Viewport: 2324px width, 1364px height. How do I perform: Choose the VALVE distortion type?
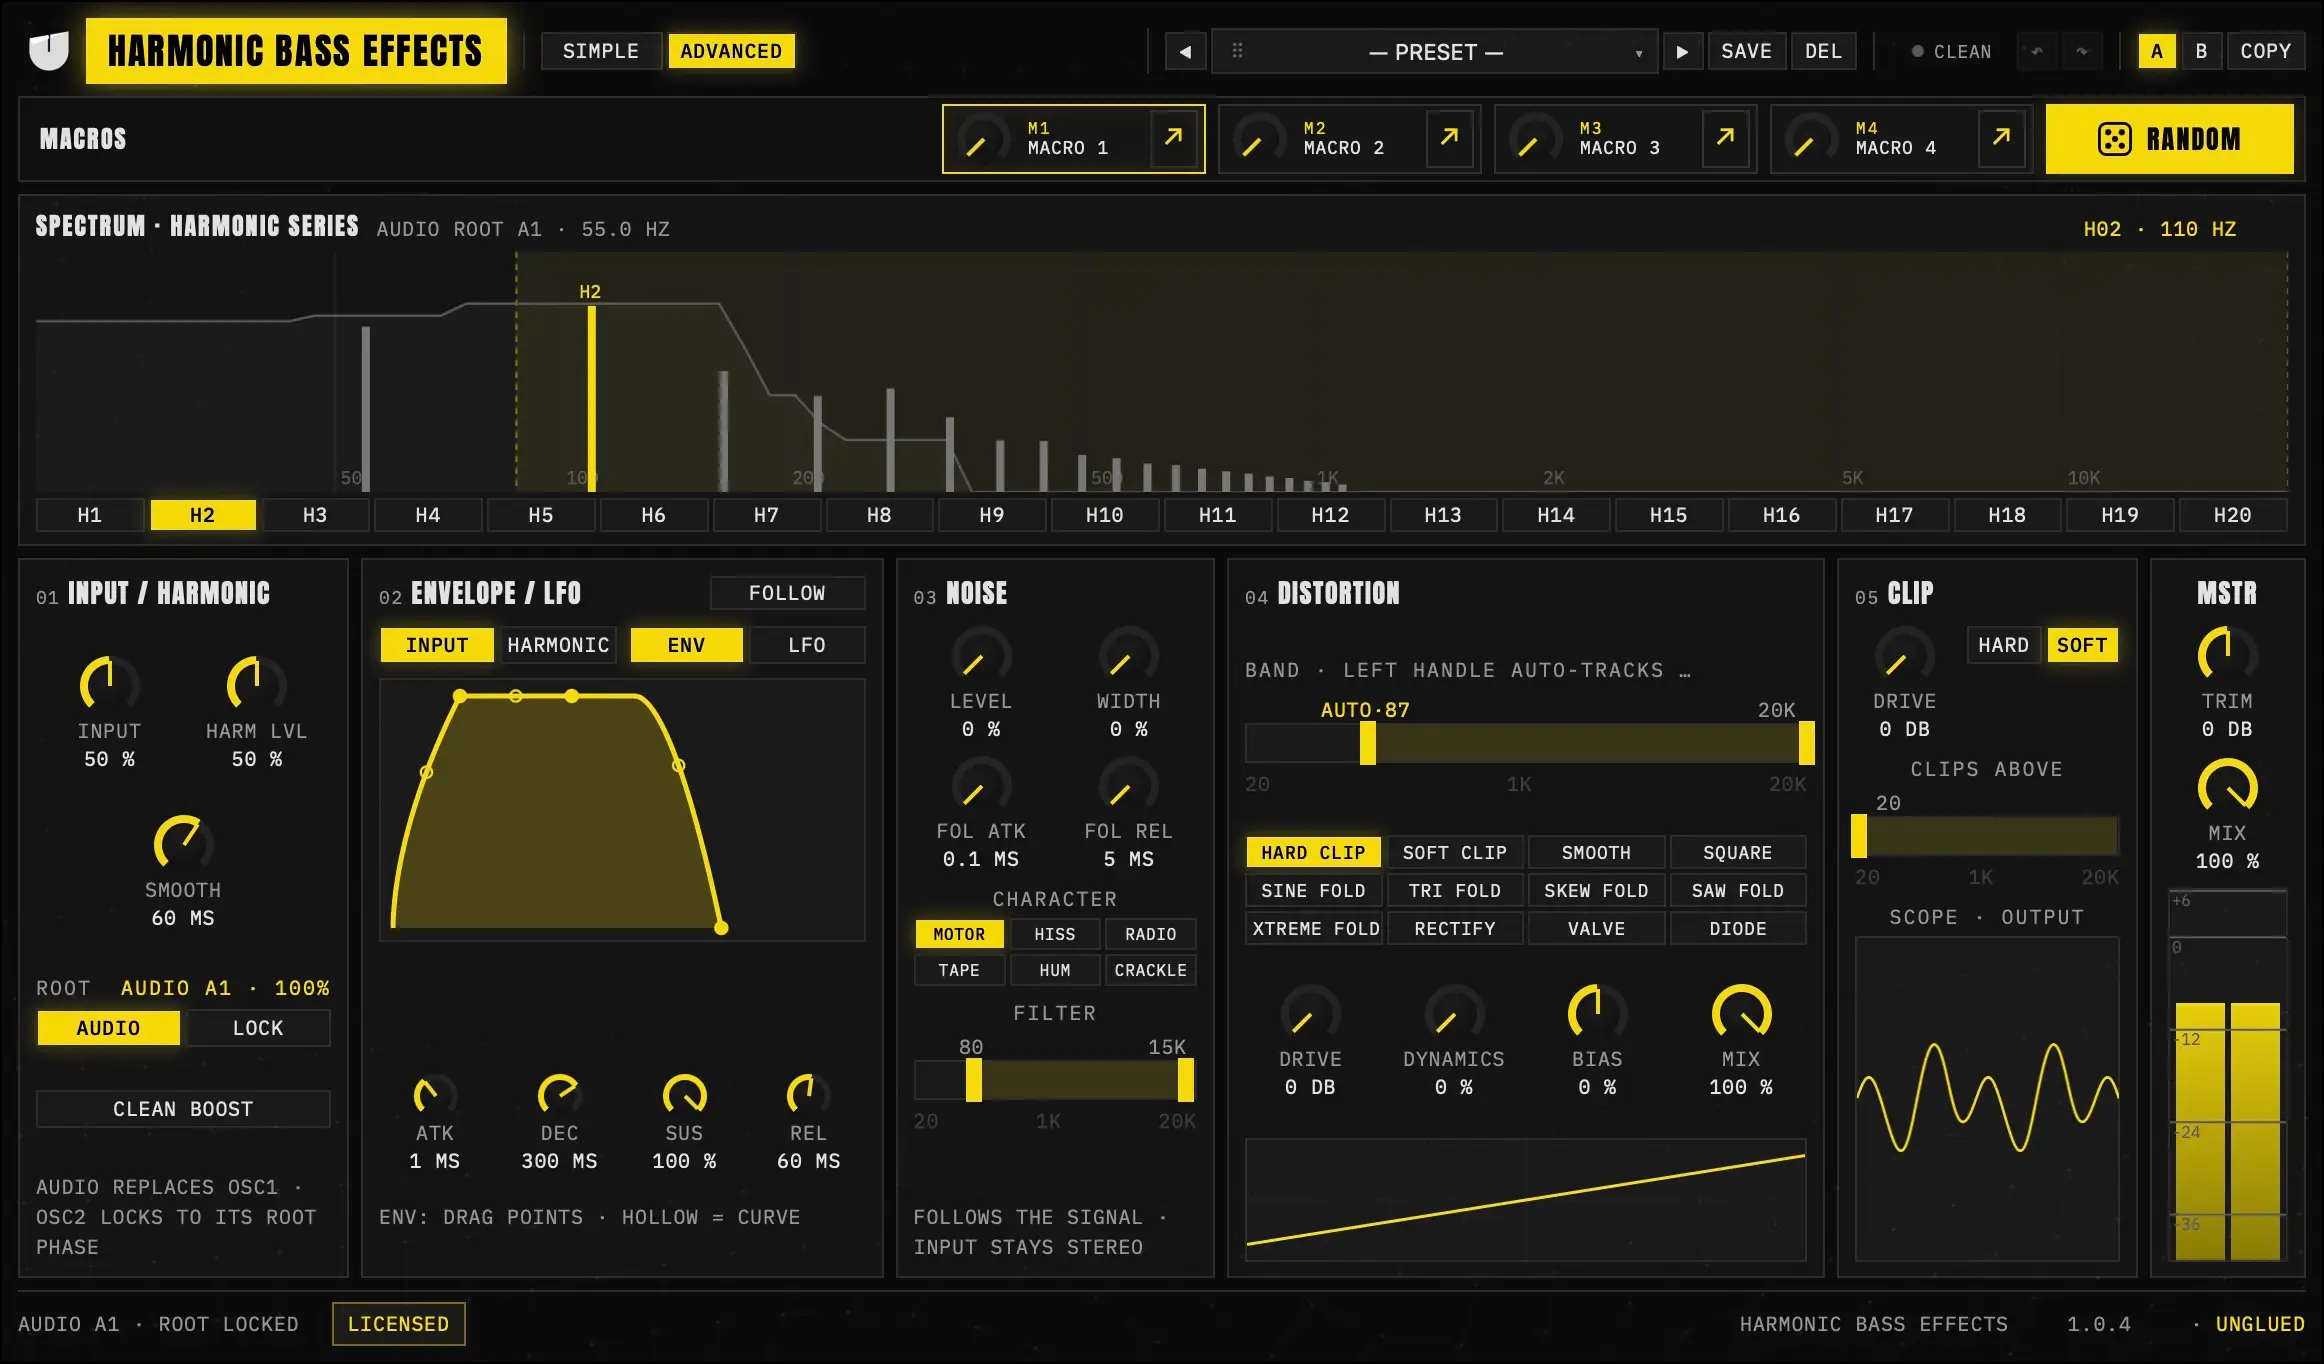(x=1596, y=928)
